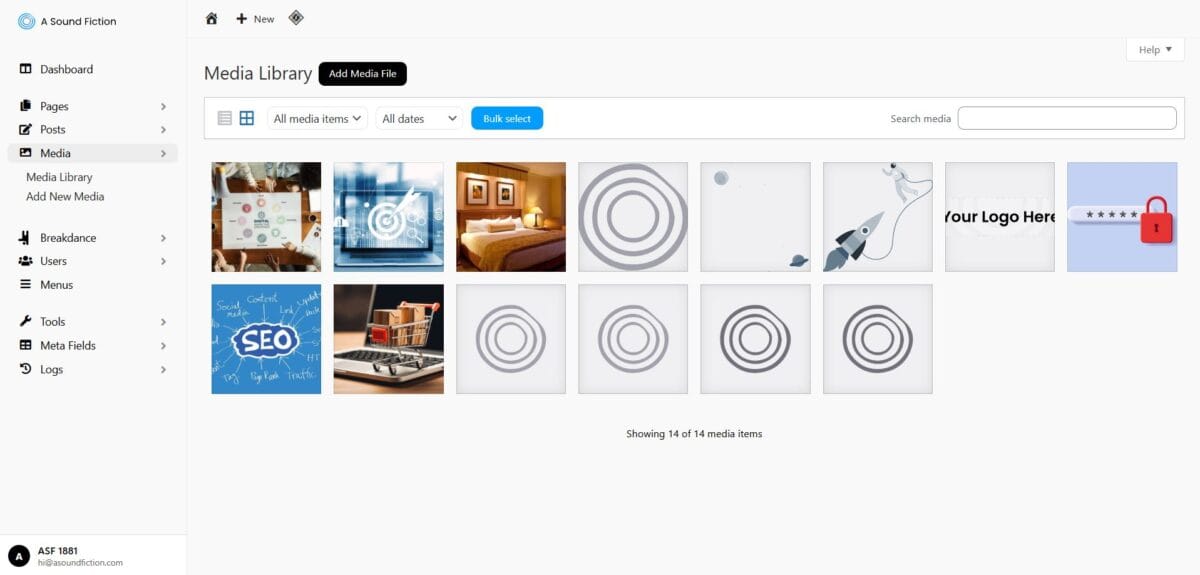Click the Dashboard icon in sidebar

(26, 69)
